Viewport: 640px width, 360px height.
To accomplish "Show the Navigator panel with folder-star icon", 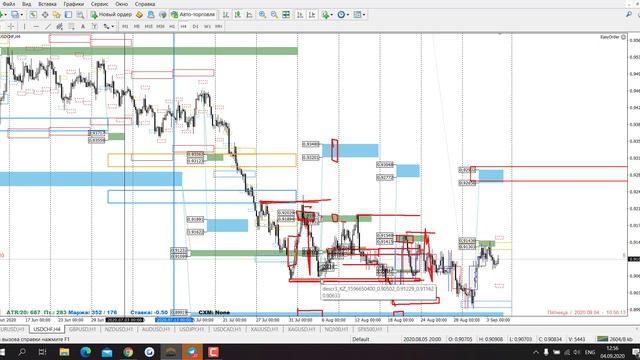I will pos(56,15).
